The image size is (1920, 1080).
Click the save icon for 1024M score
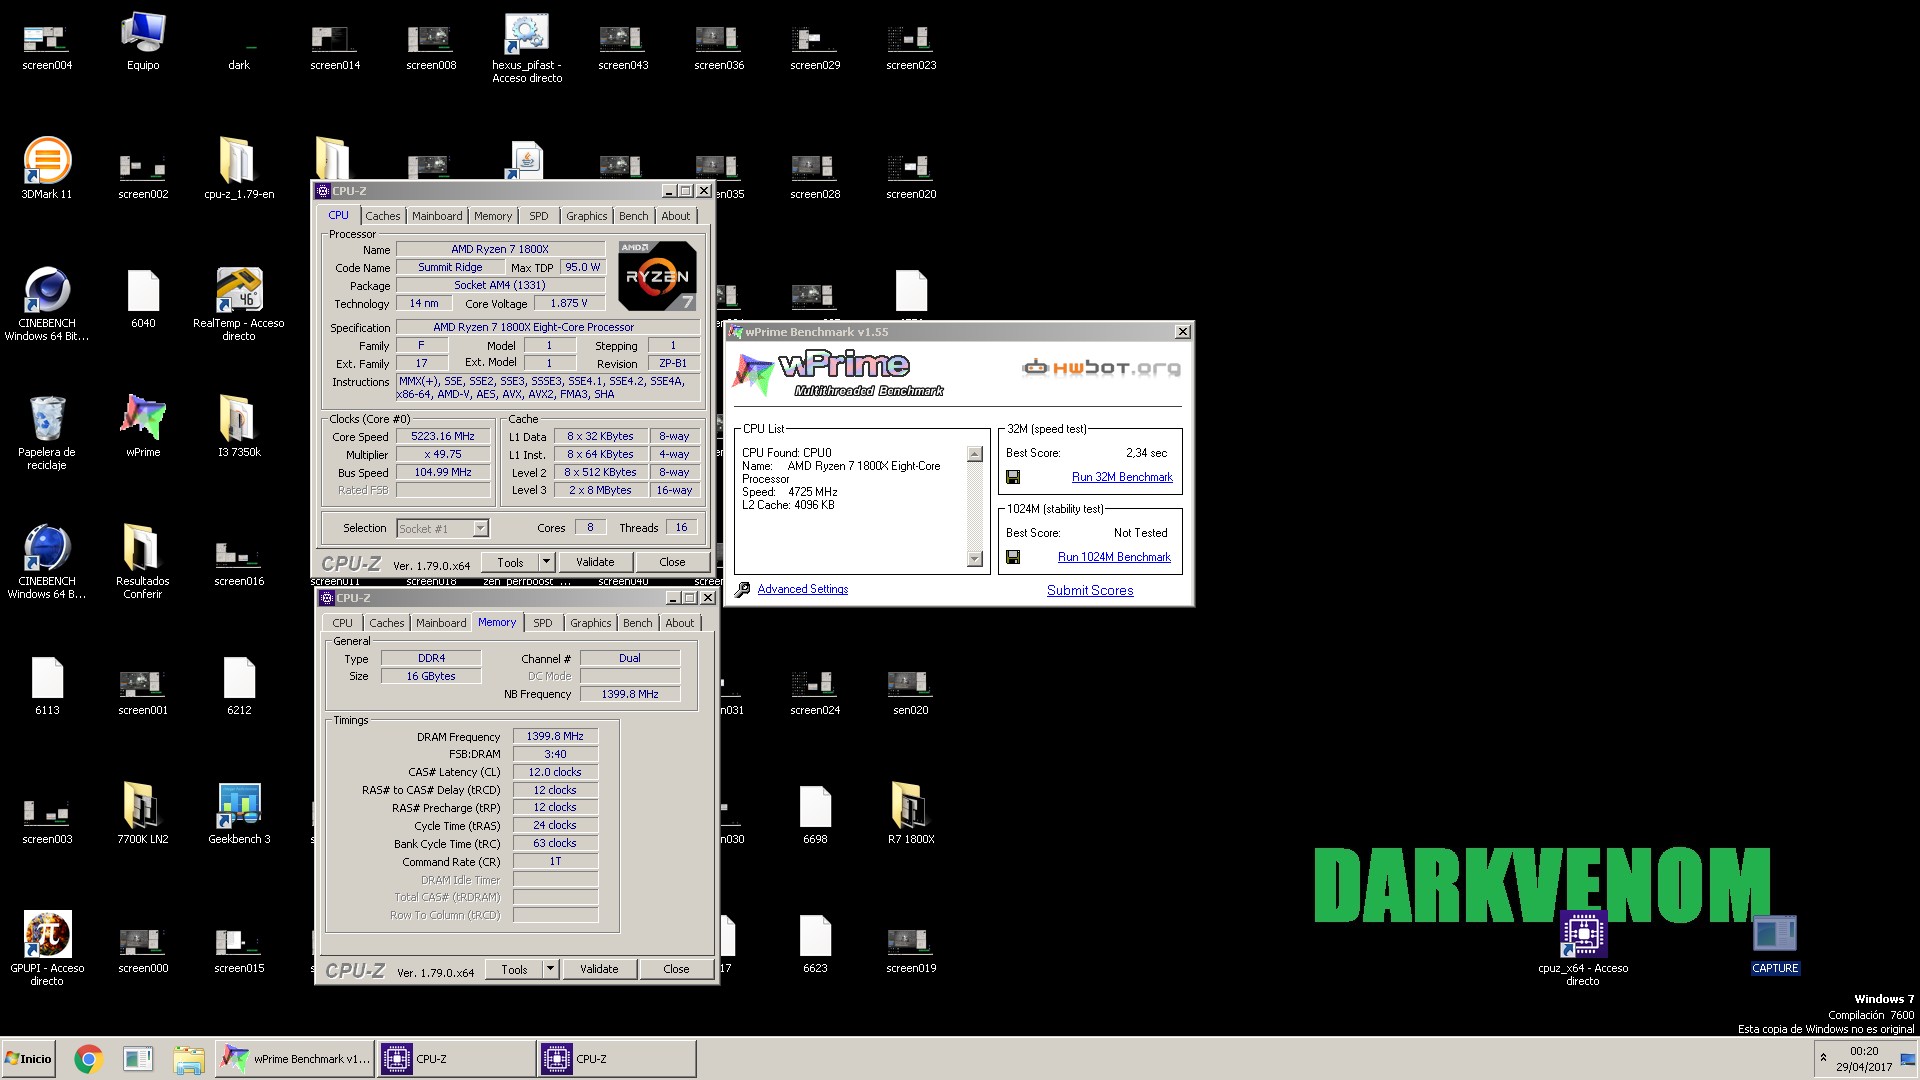[x=1013, y=557]
